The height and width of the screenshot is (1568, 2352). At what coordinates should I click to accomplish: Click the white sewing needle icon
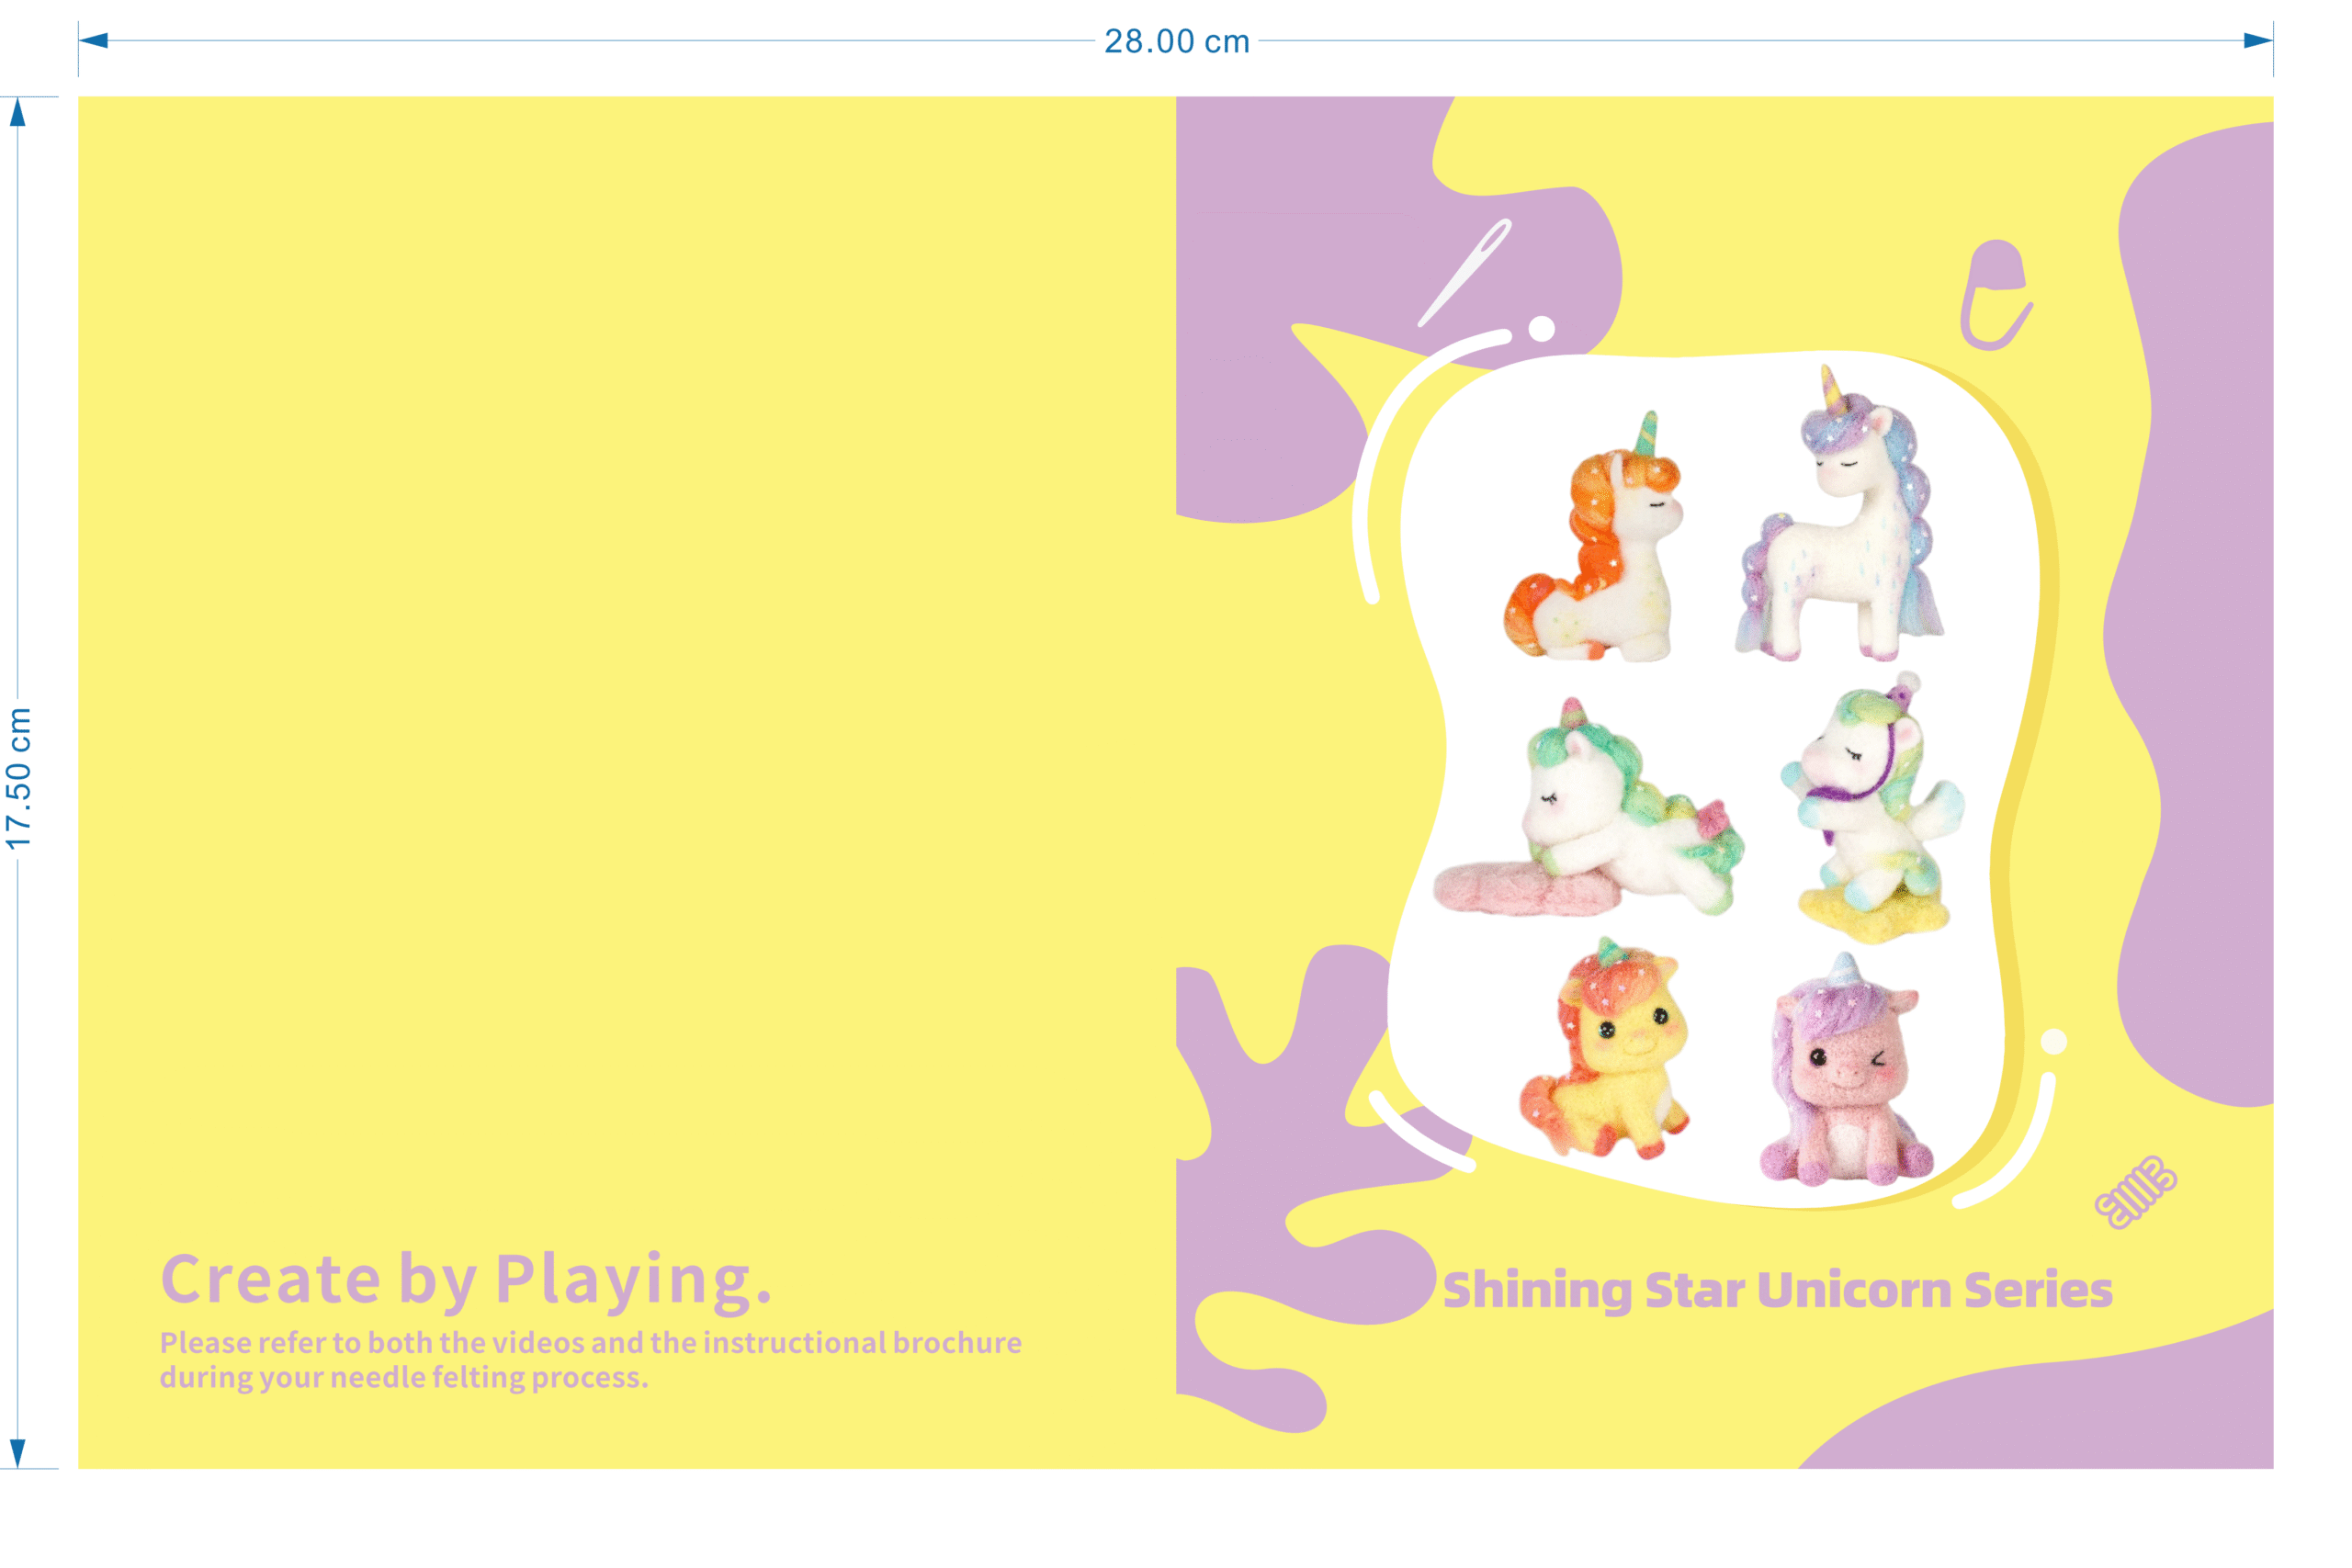tap(1466, 272)
